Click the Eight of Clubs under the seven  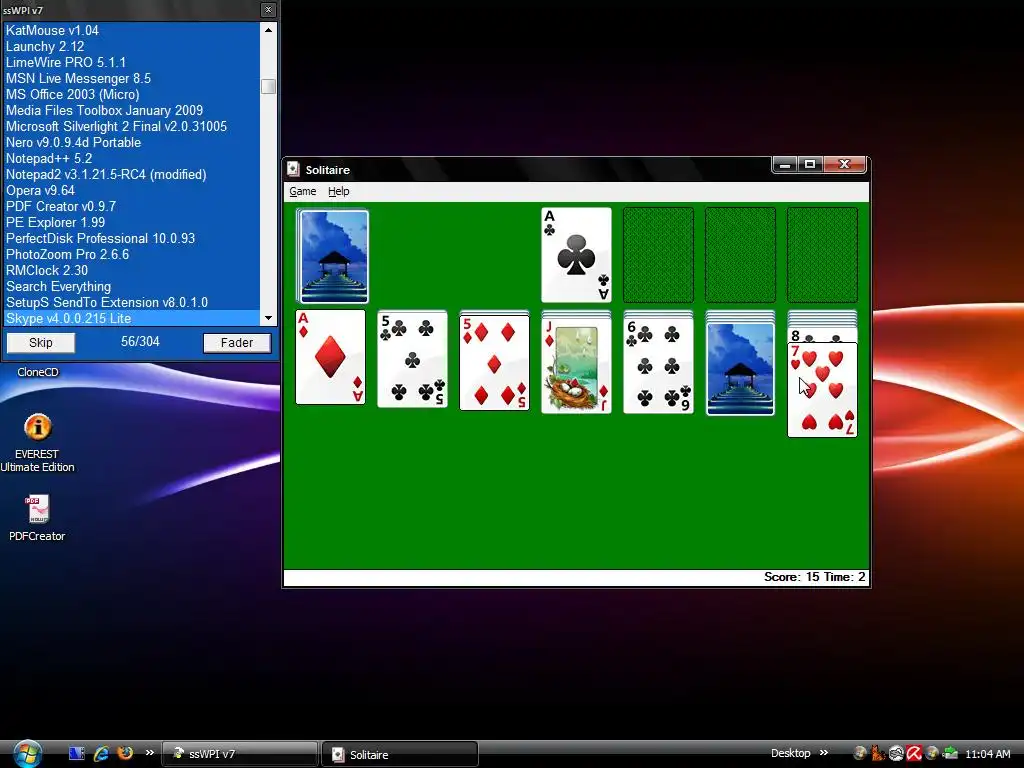pos(822,336)
